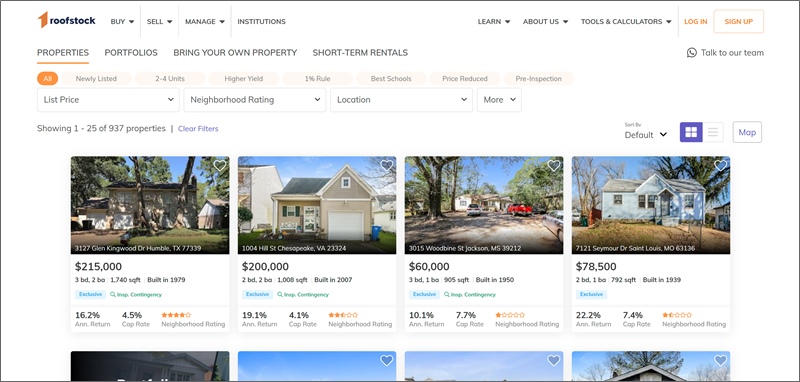Favorite the 7121 Seymour Dr Saint Louis listing
800x382 pixels.
click(720, 166)
